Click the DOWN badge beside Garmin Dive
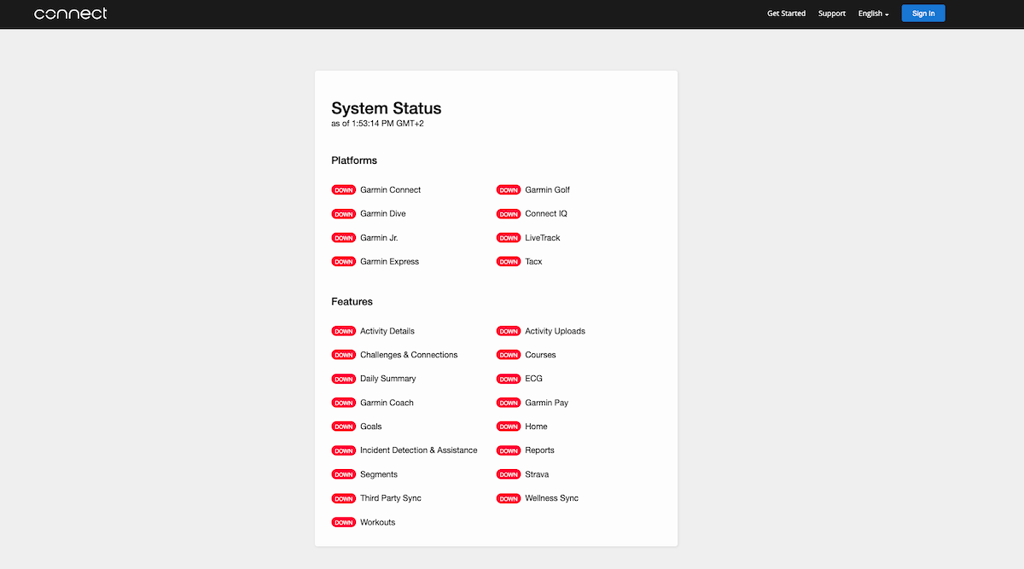 coord(344,214)
